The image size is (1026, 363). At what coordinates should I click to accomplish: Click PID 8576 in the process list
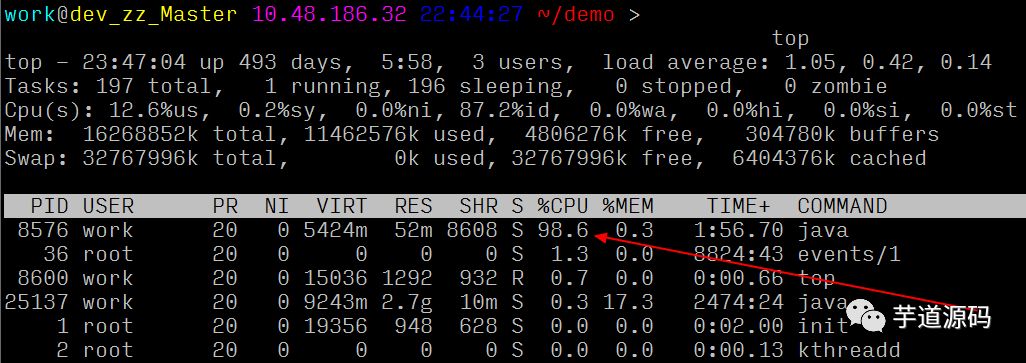tap(43, 230)
